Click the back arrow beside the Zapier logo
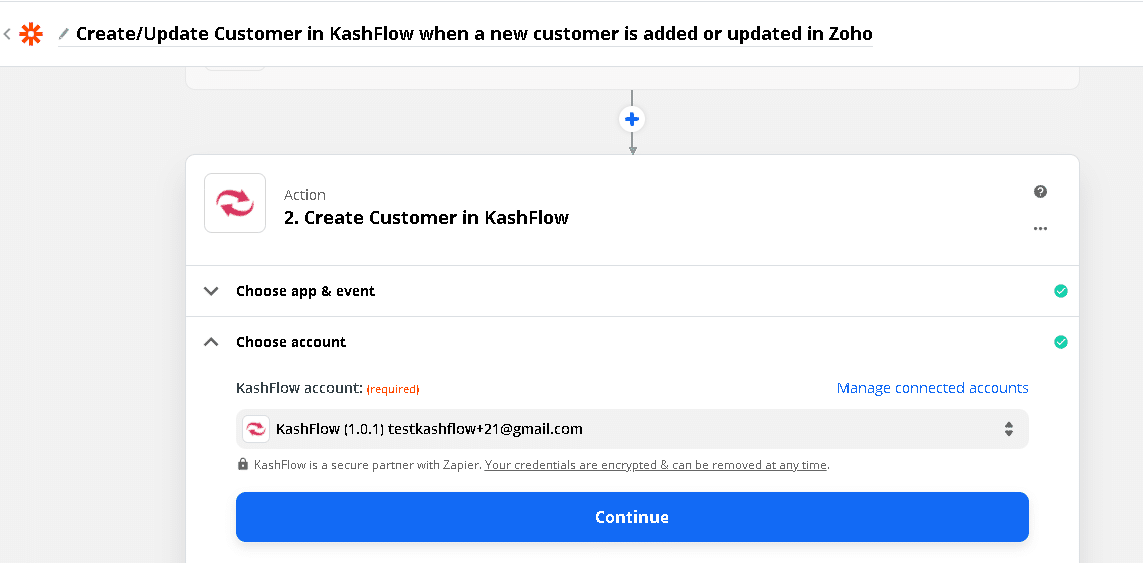The height and width of the screenshot is (563, 1143). click(8, 34)
